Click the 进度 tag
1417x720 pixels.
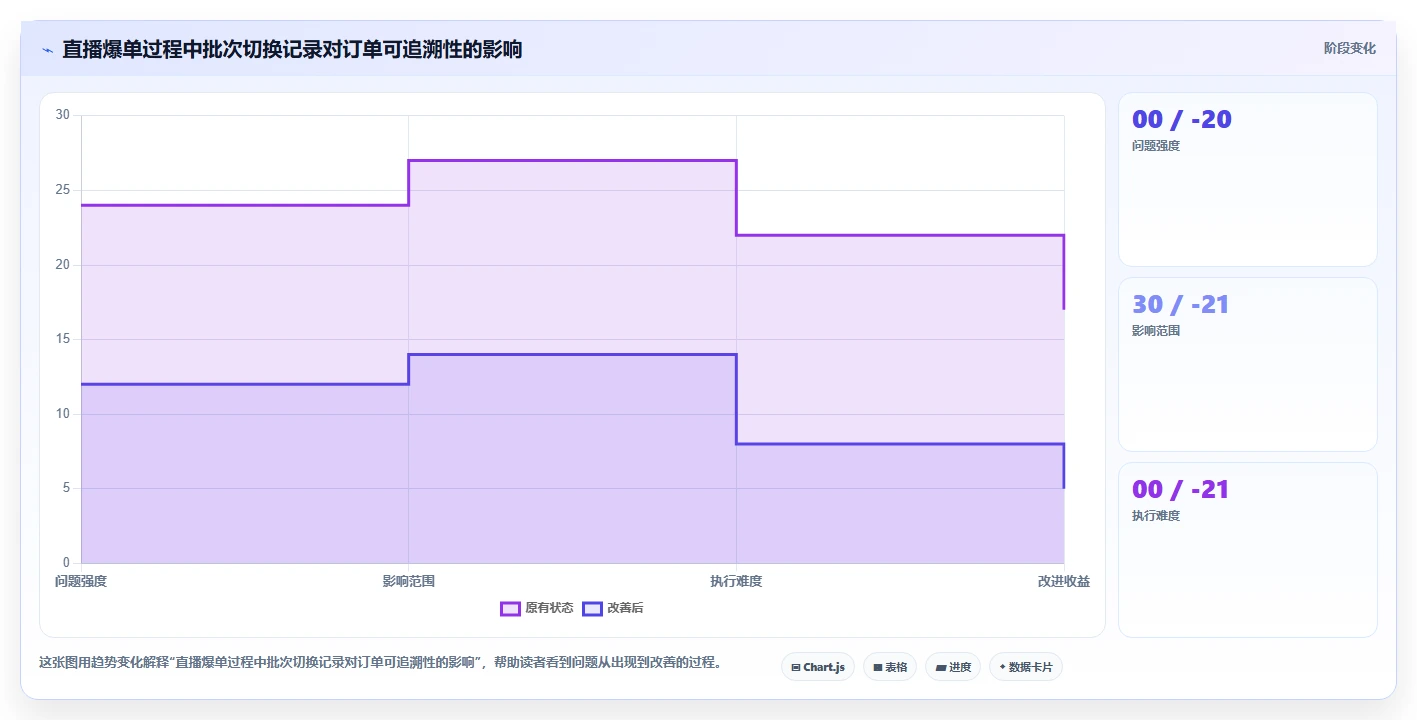953,667
